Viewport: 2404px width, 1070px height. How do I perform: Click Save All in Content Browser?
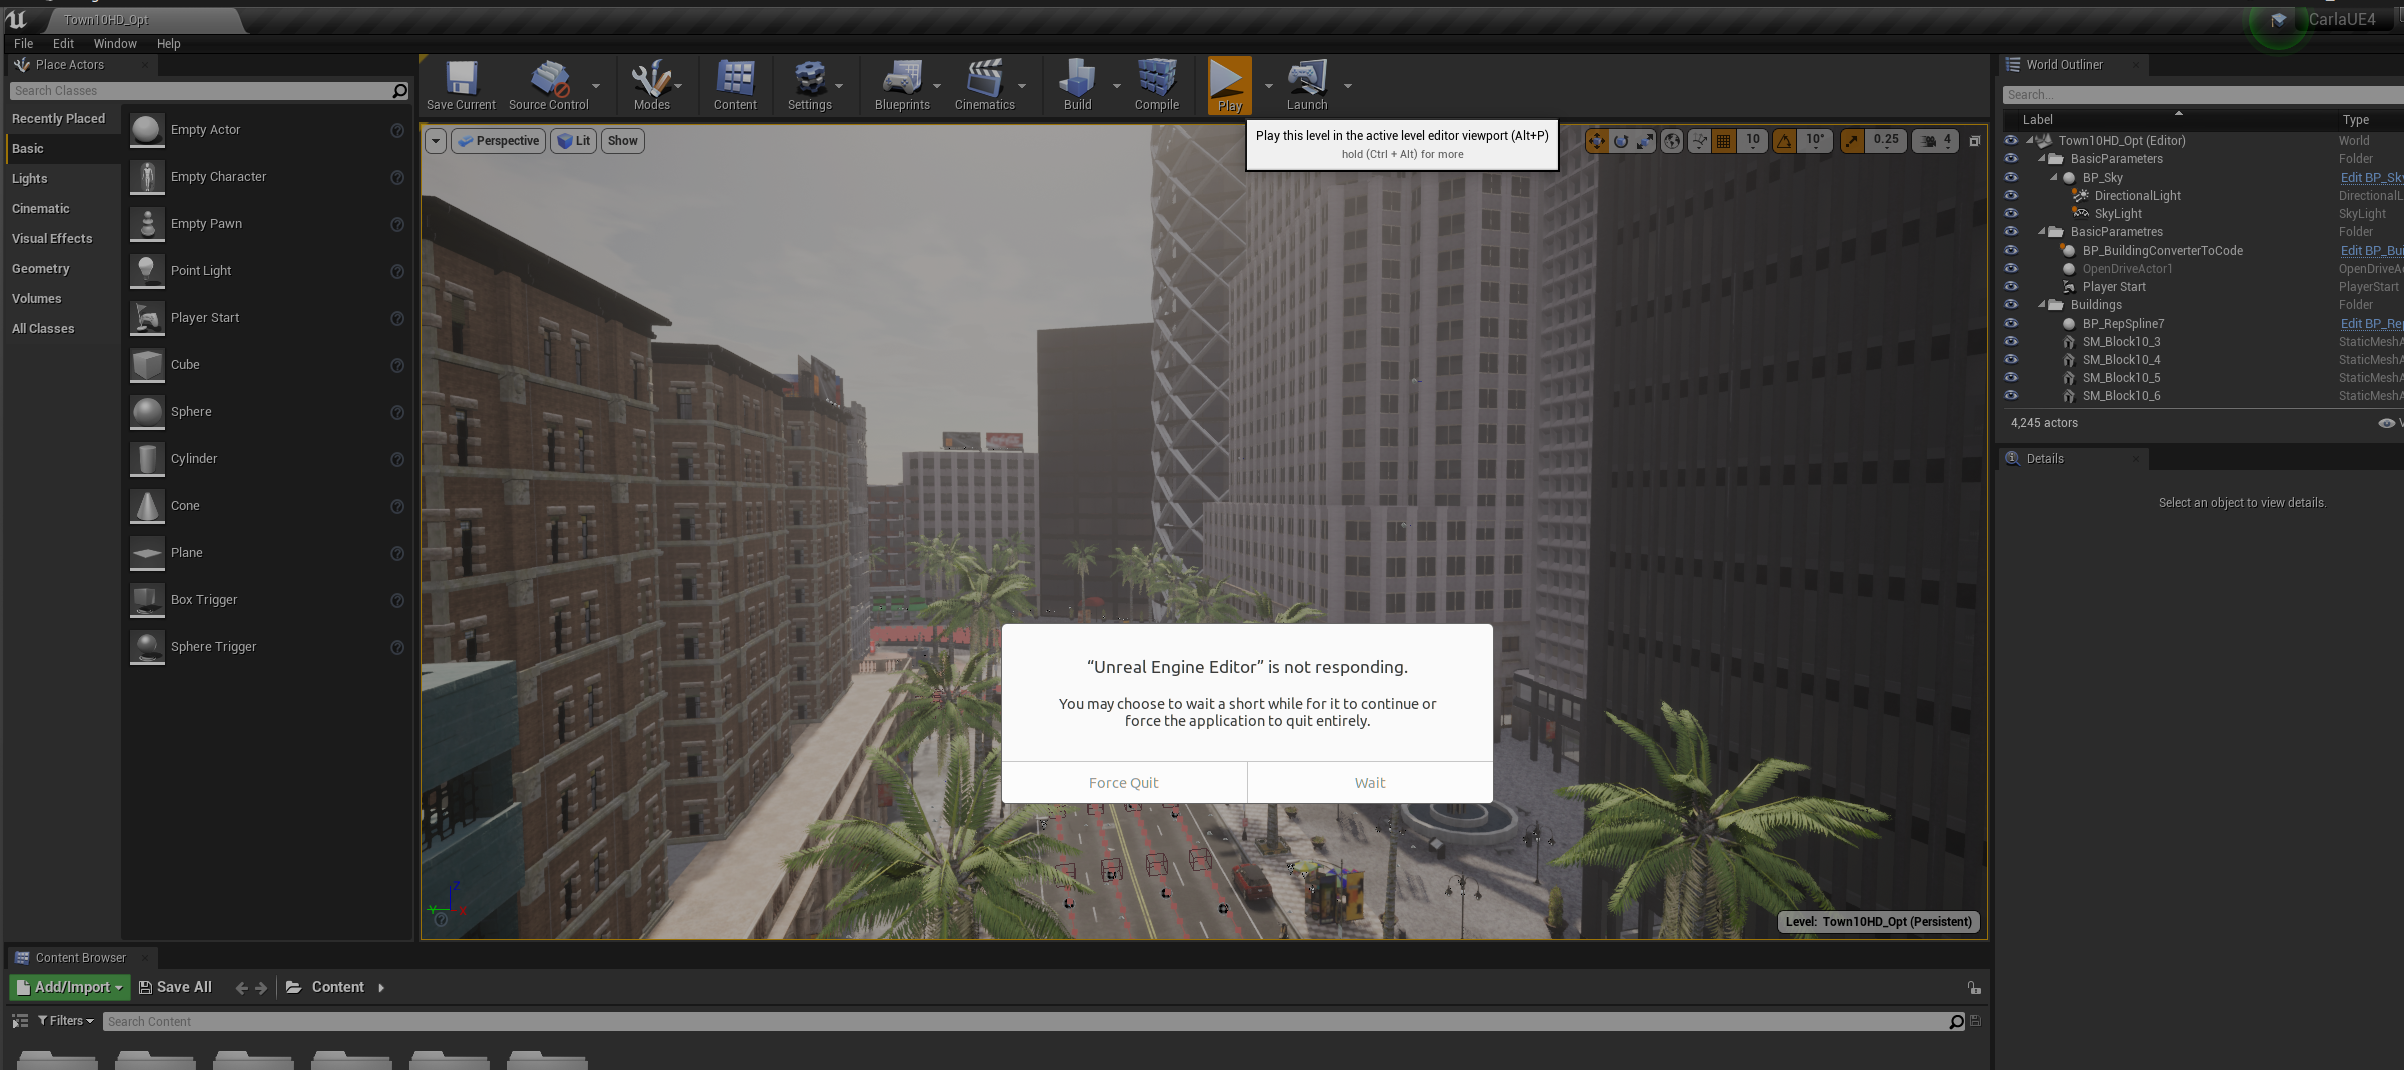pyautogui.click(x=175, y=987)
